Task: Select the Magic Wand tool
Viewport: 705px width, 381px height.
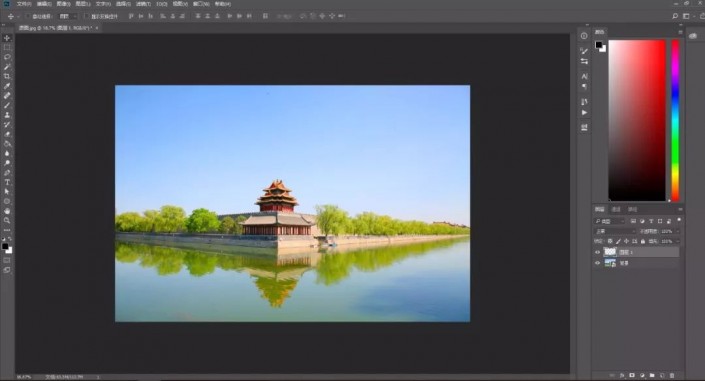Action: (x=7, y=67)
